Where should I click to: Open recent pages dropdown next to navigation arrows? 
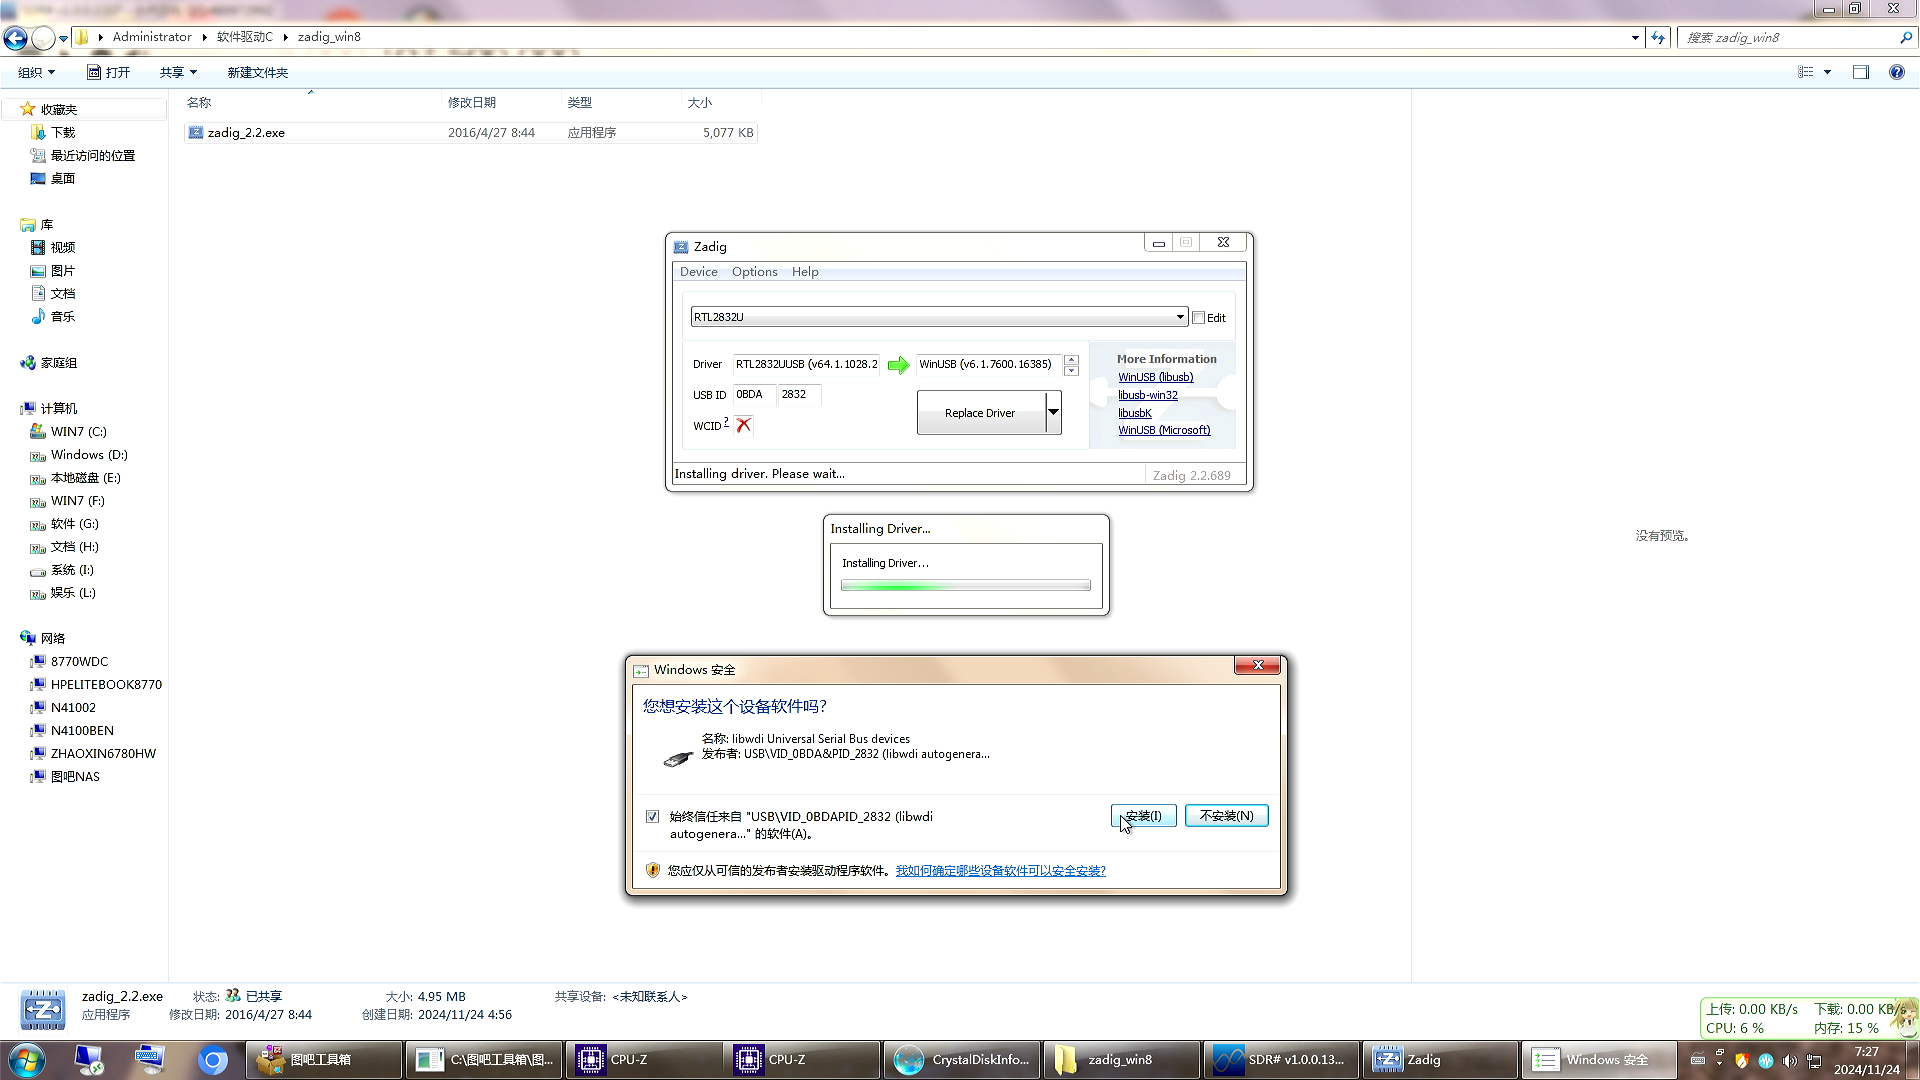click(63, 38)
